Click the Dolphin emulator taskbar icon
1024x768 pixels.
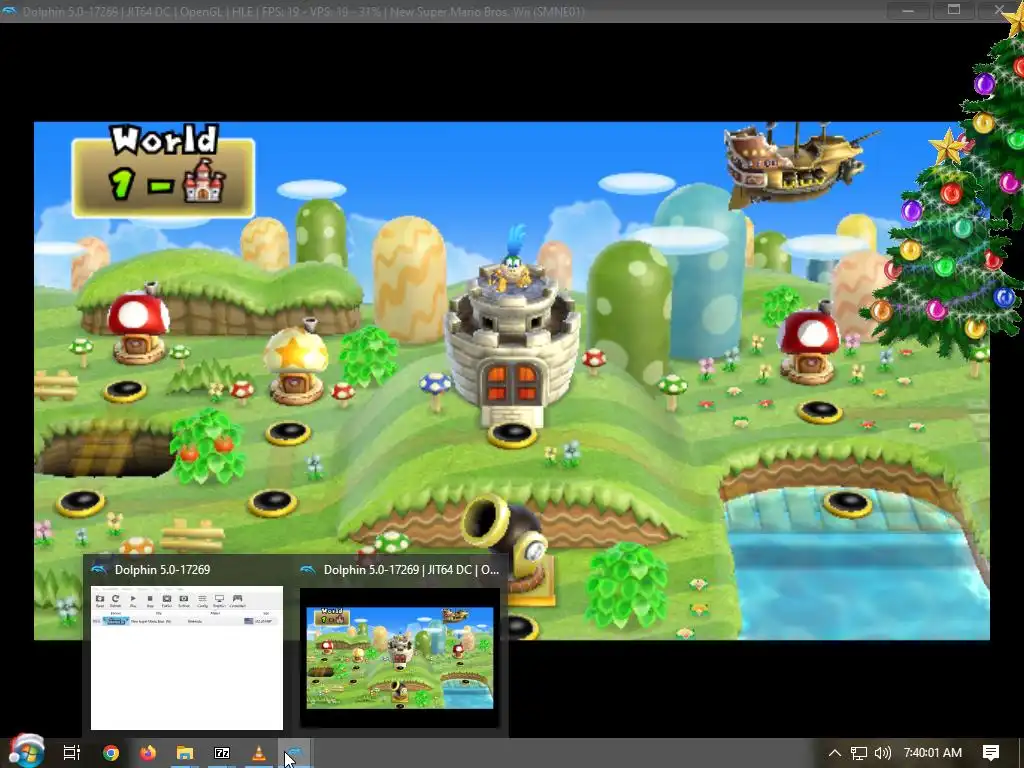coord(295,753)
